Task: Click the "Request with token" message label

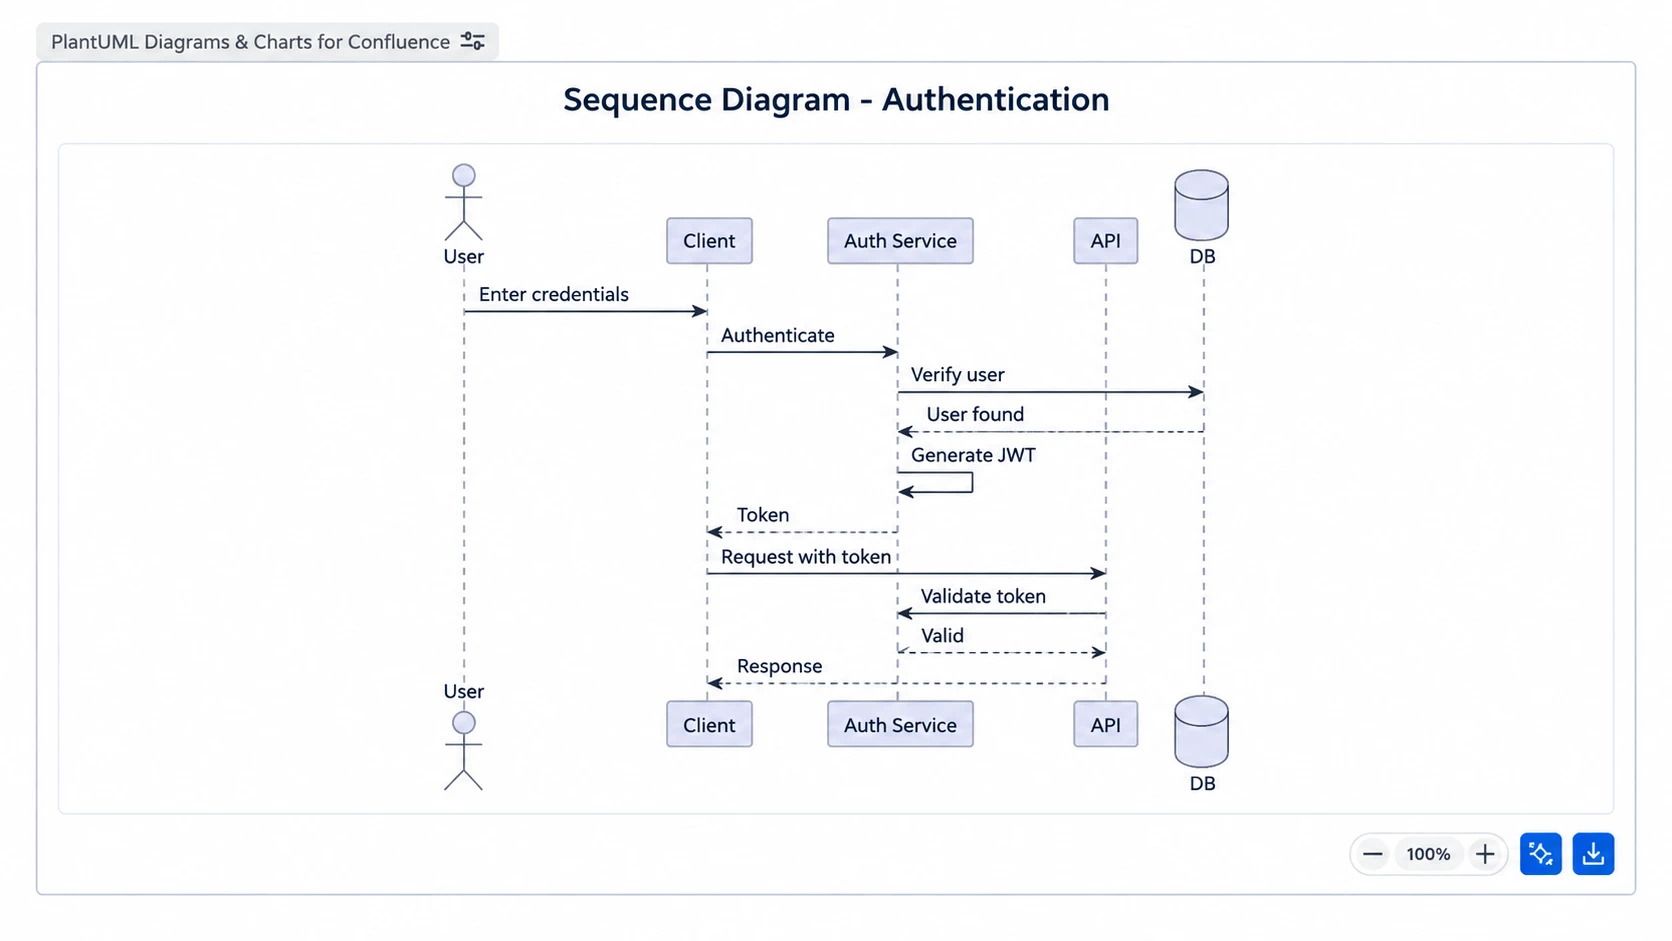Action: pyautogui.click(x=806, y=557)
